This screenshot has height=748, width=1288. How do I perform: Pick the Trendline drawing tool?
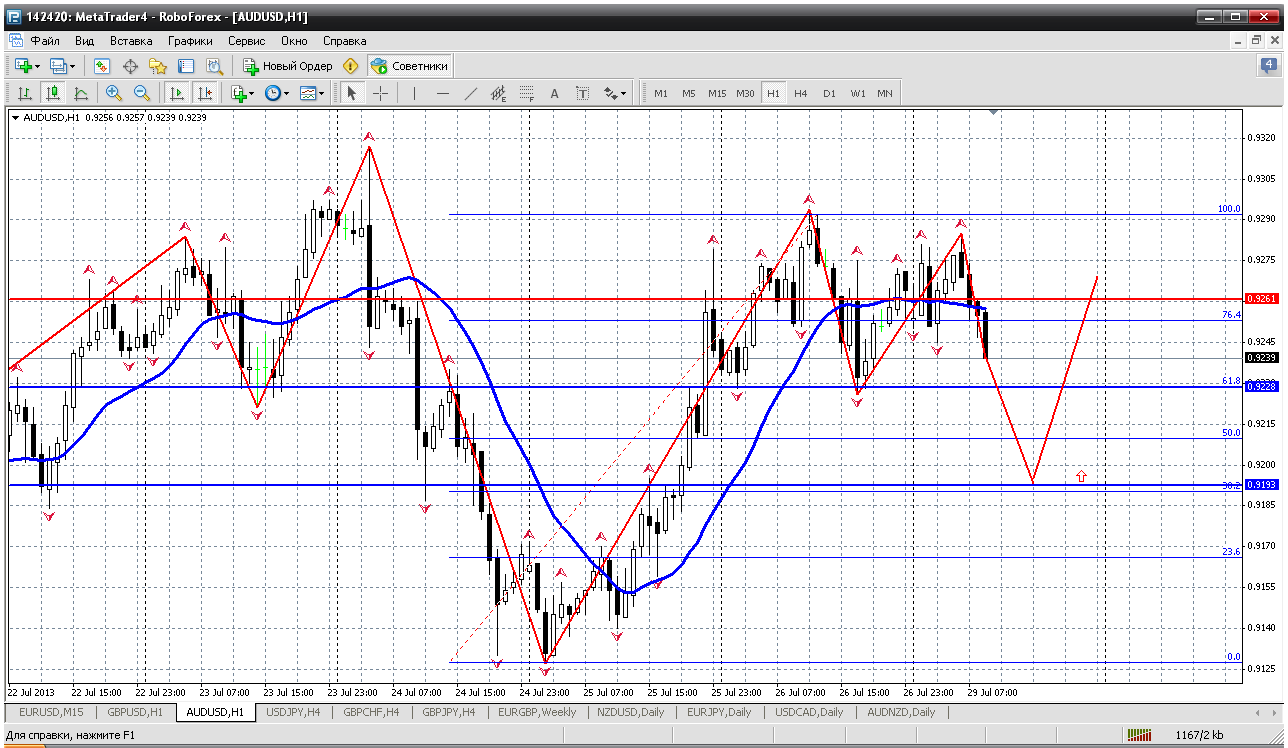[471, 93]
